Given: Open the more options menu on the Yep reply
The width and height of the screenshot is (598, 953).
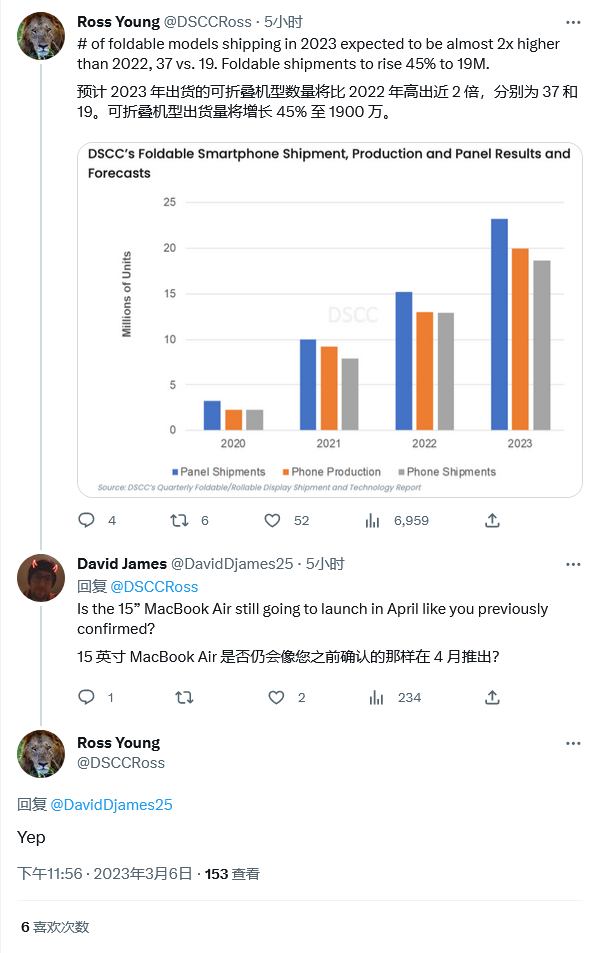Looking at the screenshot, I should (573, 743).
